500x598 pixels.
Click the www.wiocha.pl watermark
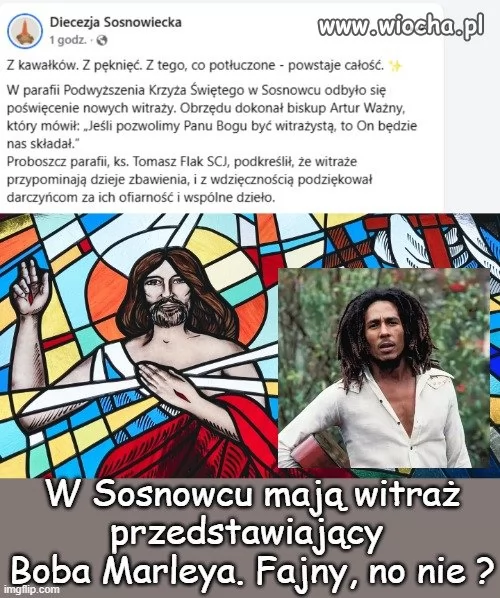(x=401, y=25)
